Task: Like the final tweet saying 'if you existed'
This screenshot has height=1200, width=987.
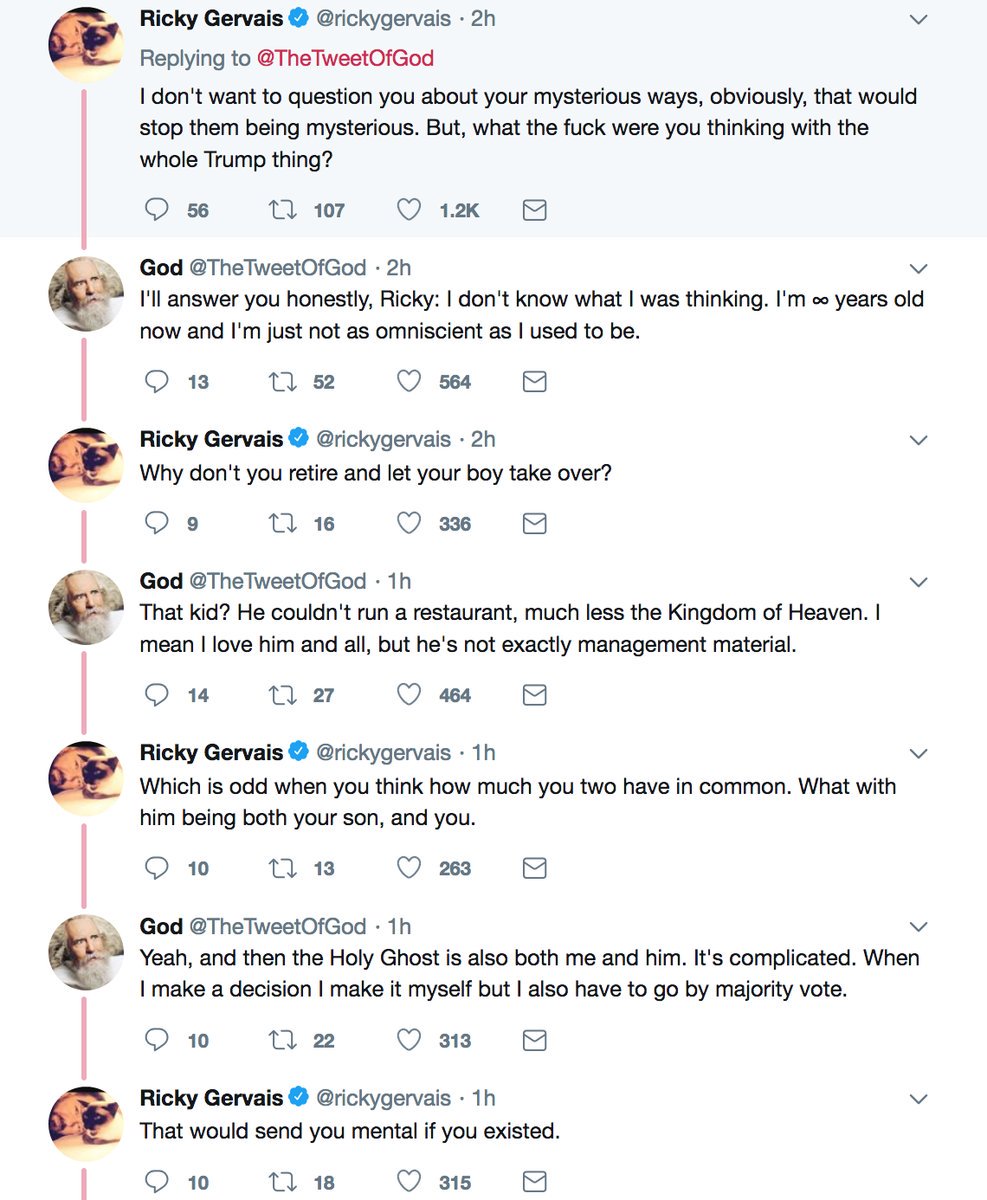Action: (x=408, y=1181)
